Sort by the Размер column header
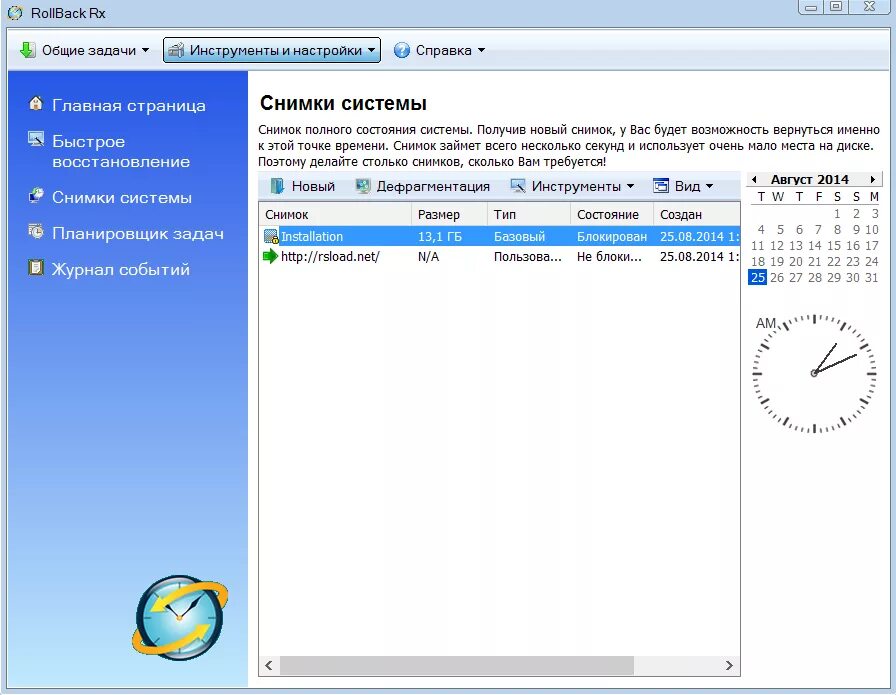The image size is (896, 695). coord(449,214)
